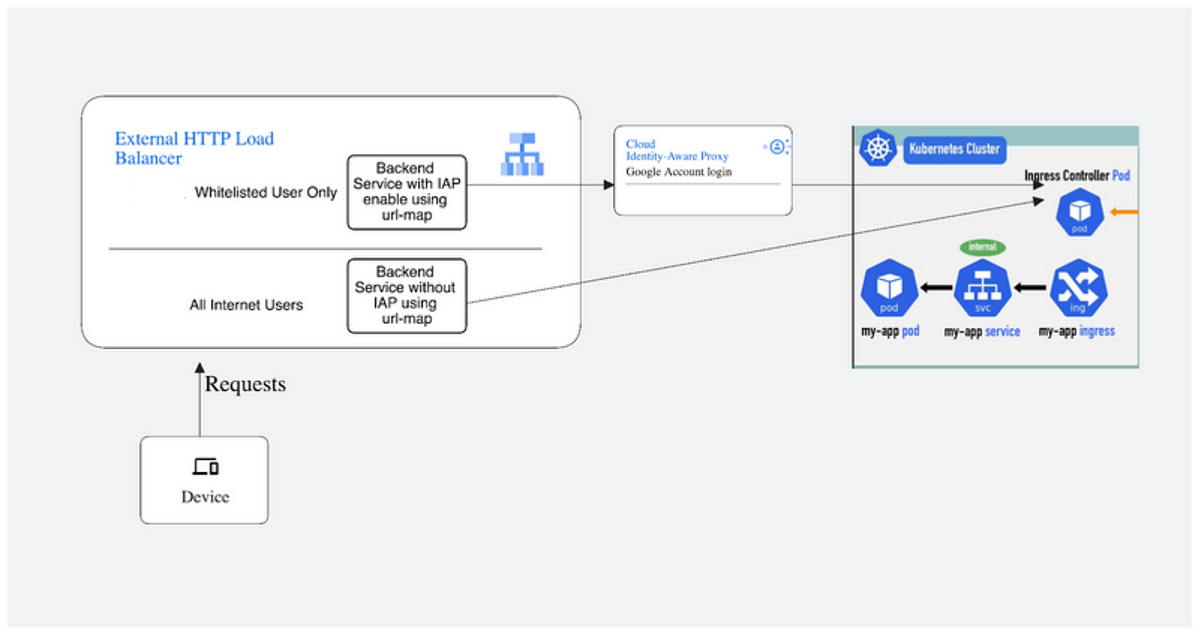Click the External HTTP Load Balancer title

(192, 147)
